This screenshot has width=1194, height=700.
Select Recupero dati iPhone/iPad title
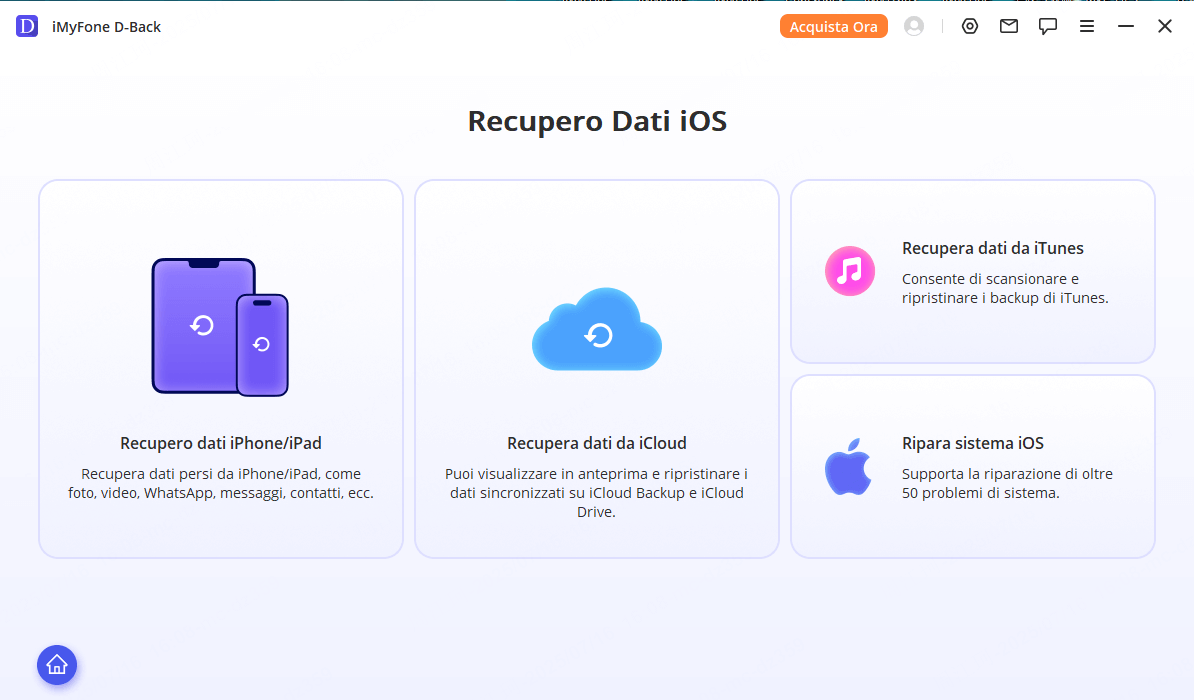click(x=221, y=443)
